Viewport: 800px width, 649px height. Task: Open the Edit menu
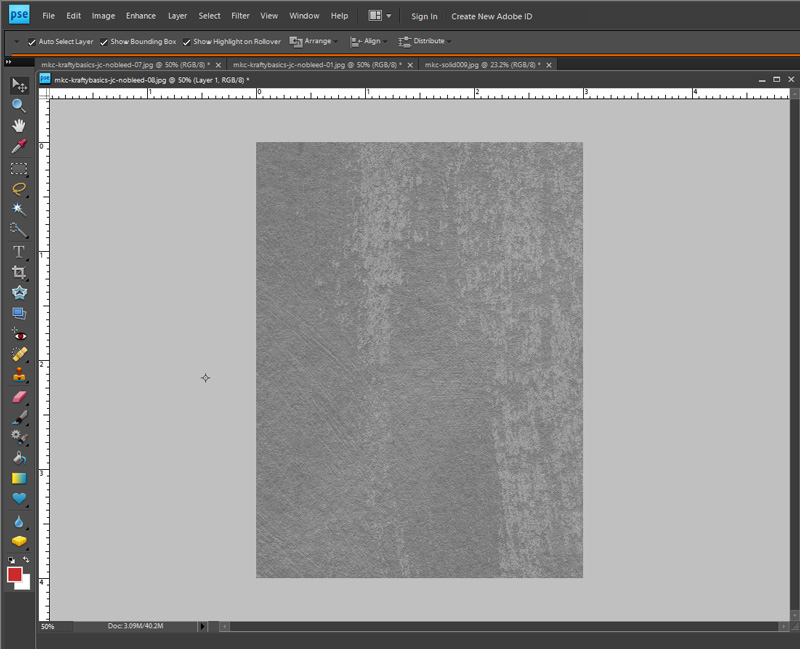pos(73,16)
